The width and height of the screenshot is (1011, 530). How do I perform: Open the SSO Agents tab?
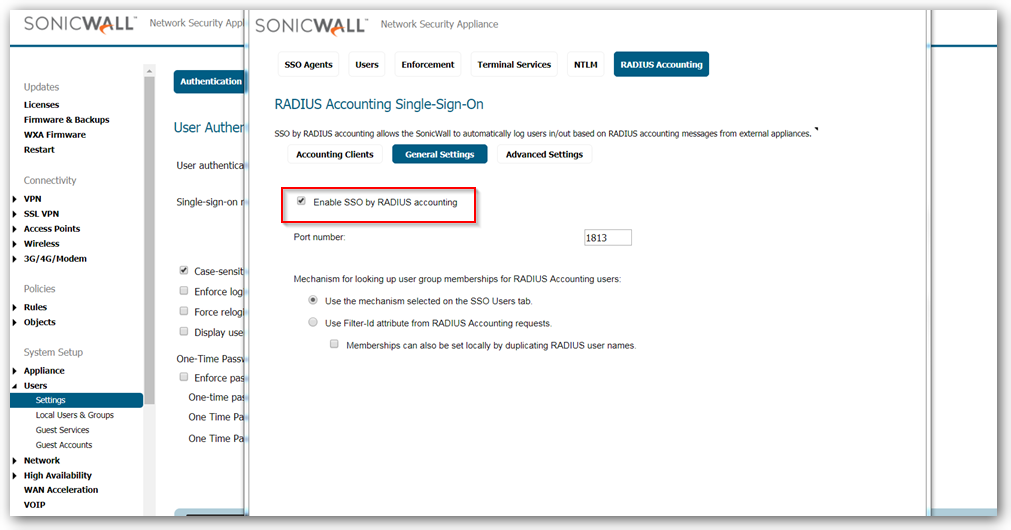click(308, 65)
